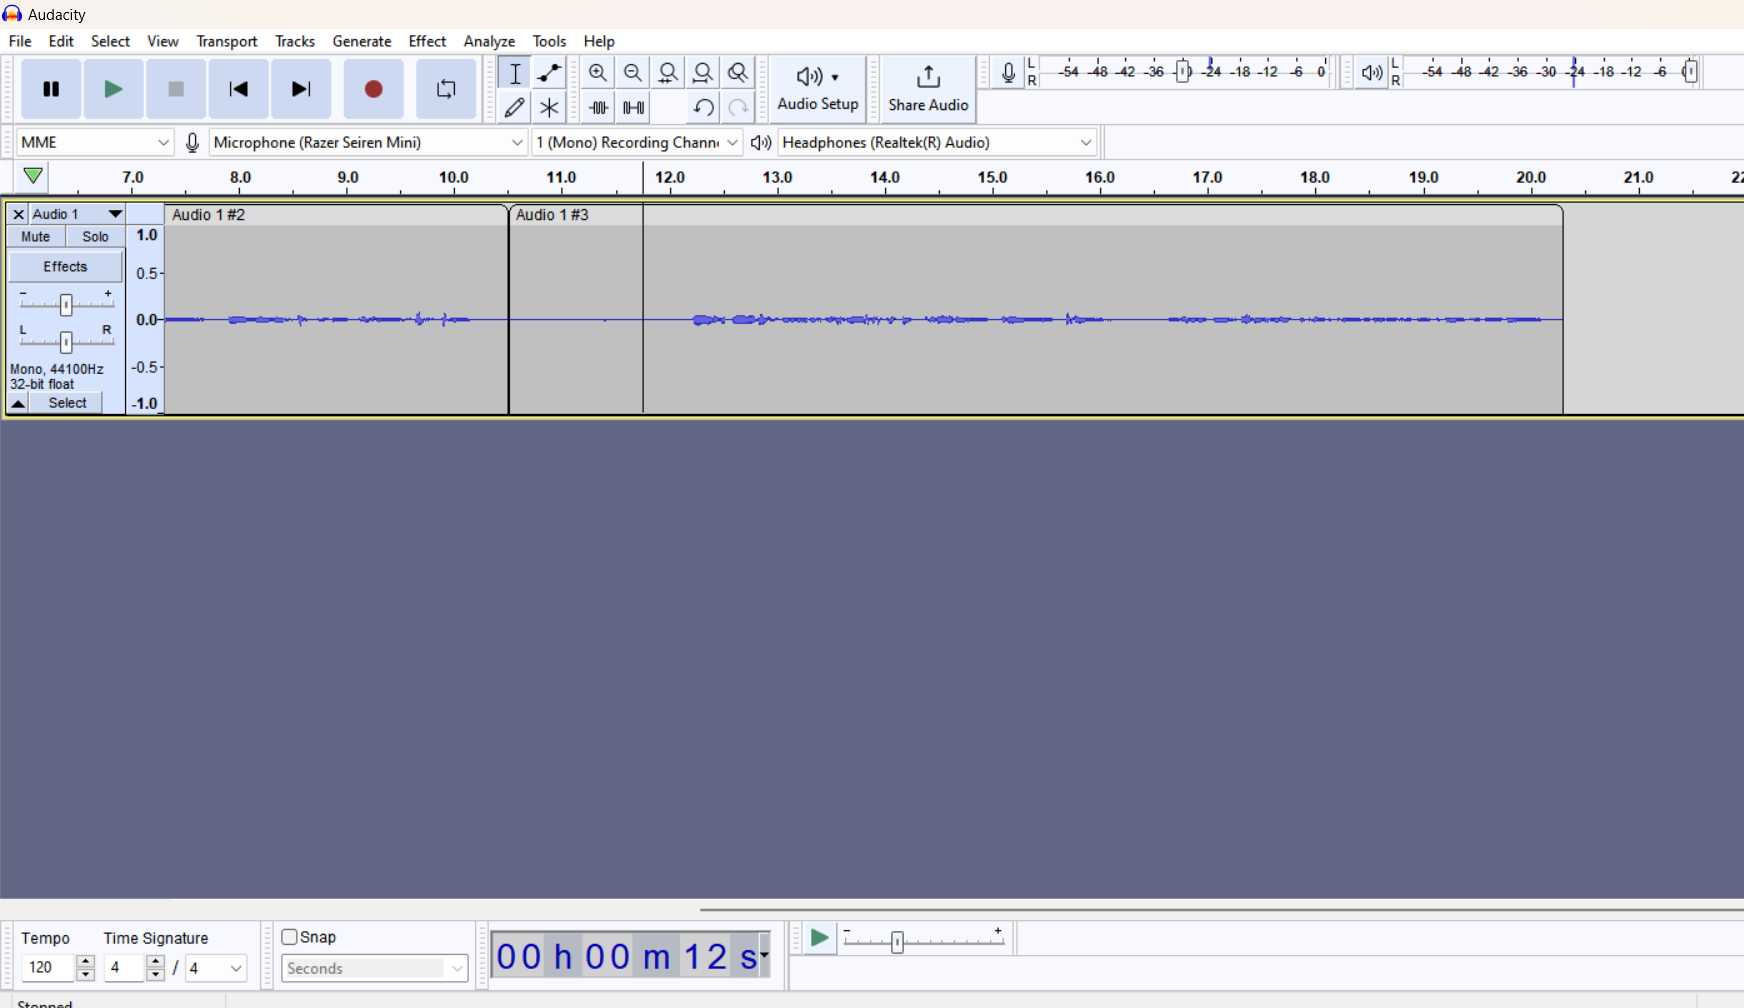This screenshot has width=1744, height=1008.
Task: Zoom in on the timeline
Action: (x=598, y=72)
